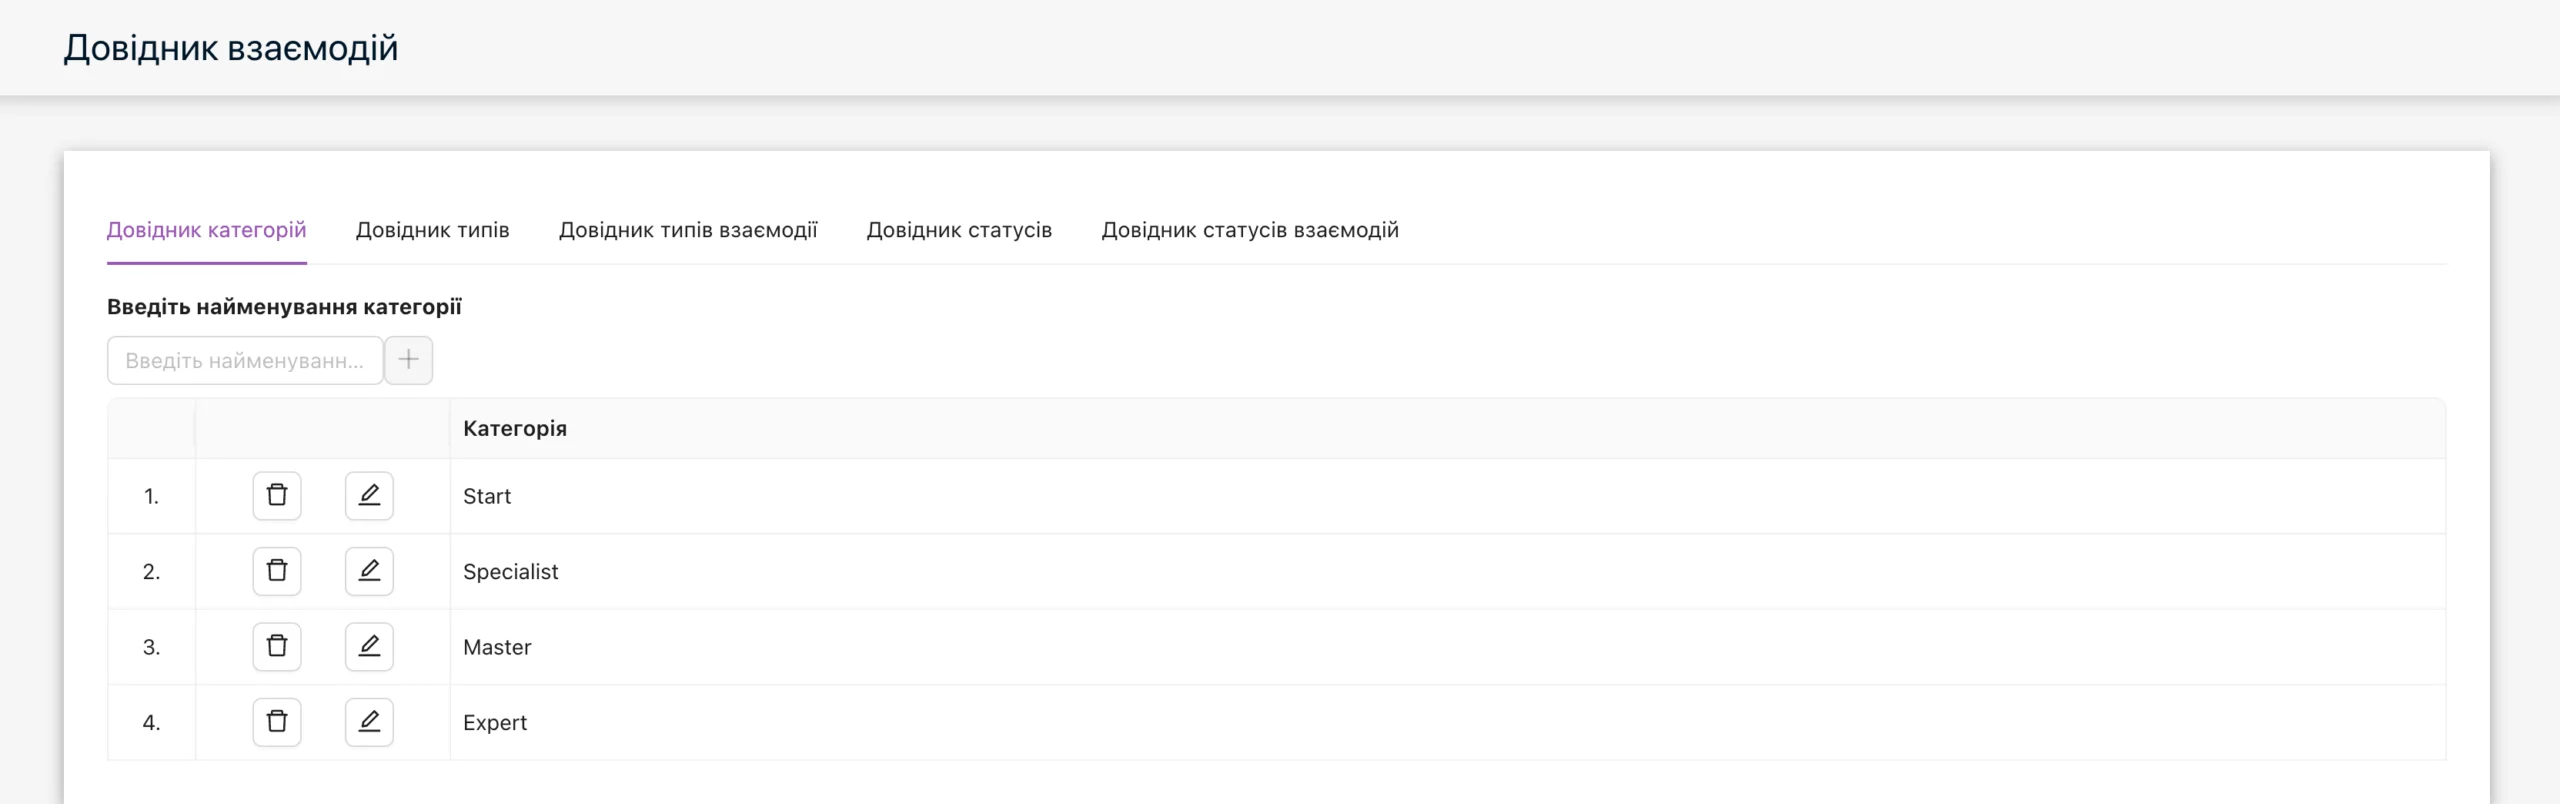Delete the Expert category
Image resolution: width=2560 pixels, height=804 pixels.
pos(277,722)
